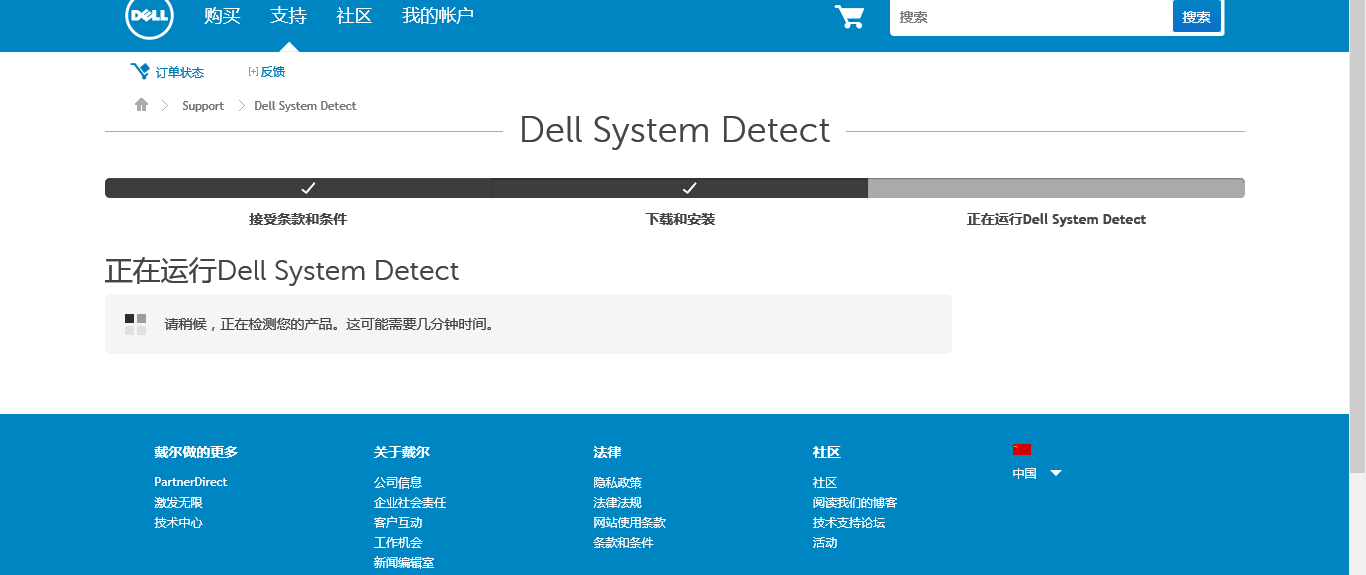This screenshot has height=575, width=1366.
Task: Open the 技术支持论坛 footer link
Action: pos(849,523)
